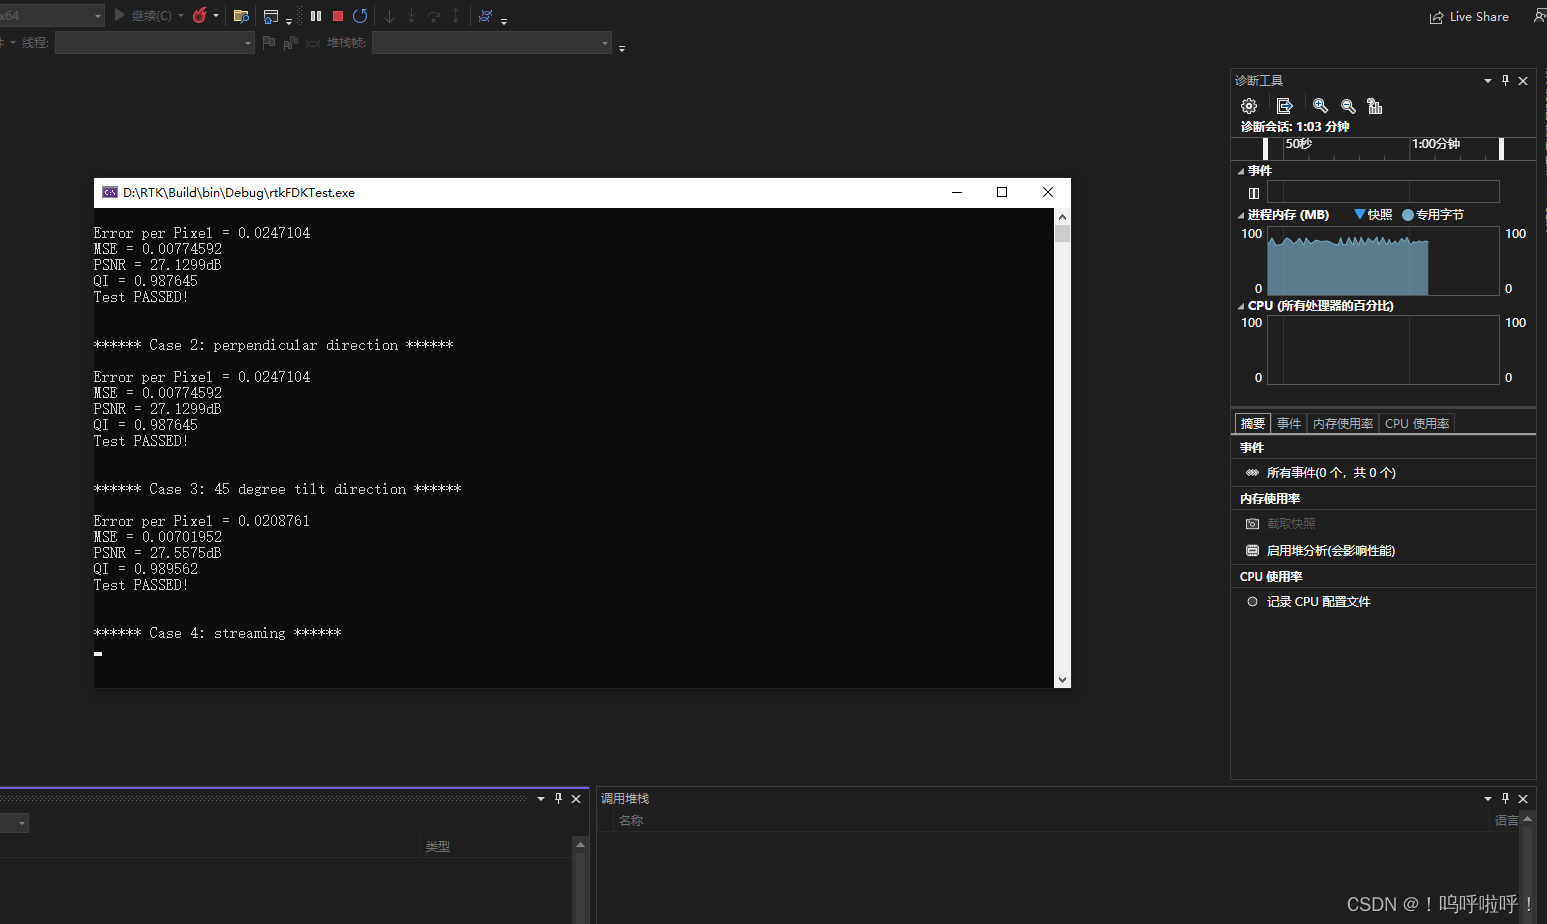Switch to the CPU 使用率 tab

(x=1417, y=424)
